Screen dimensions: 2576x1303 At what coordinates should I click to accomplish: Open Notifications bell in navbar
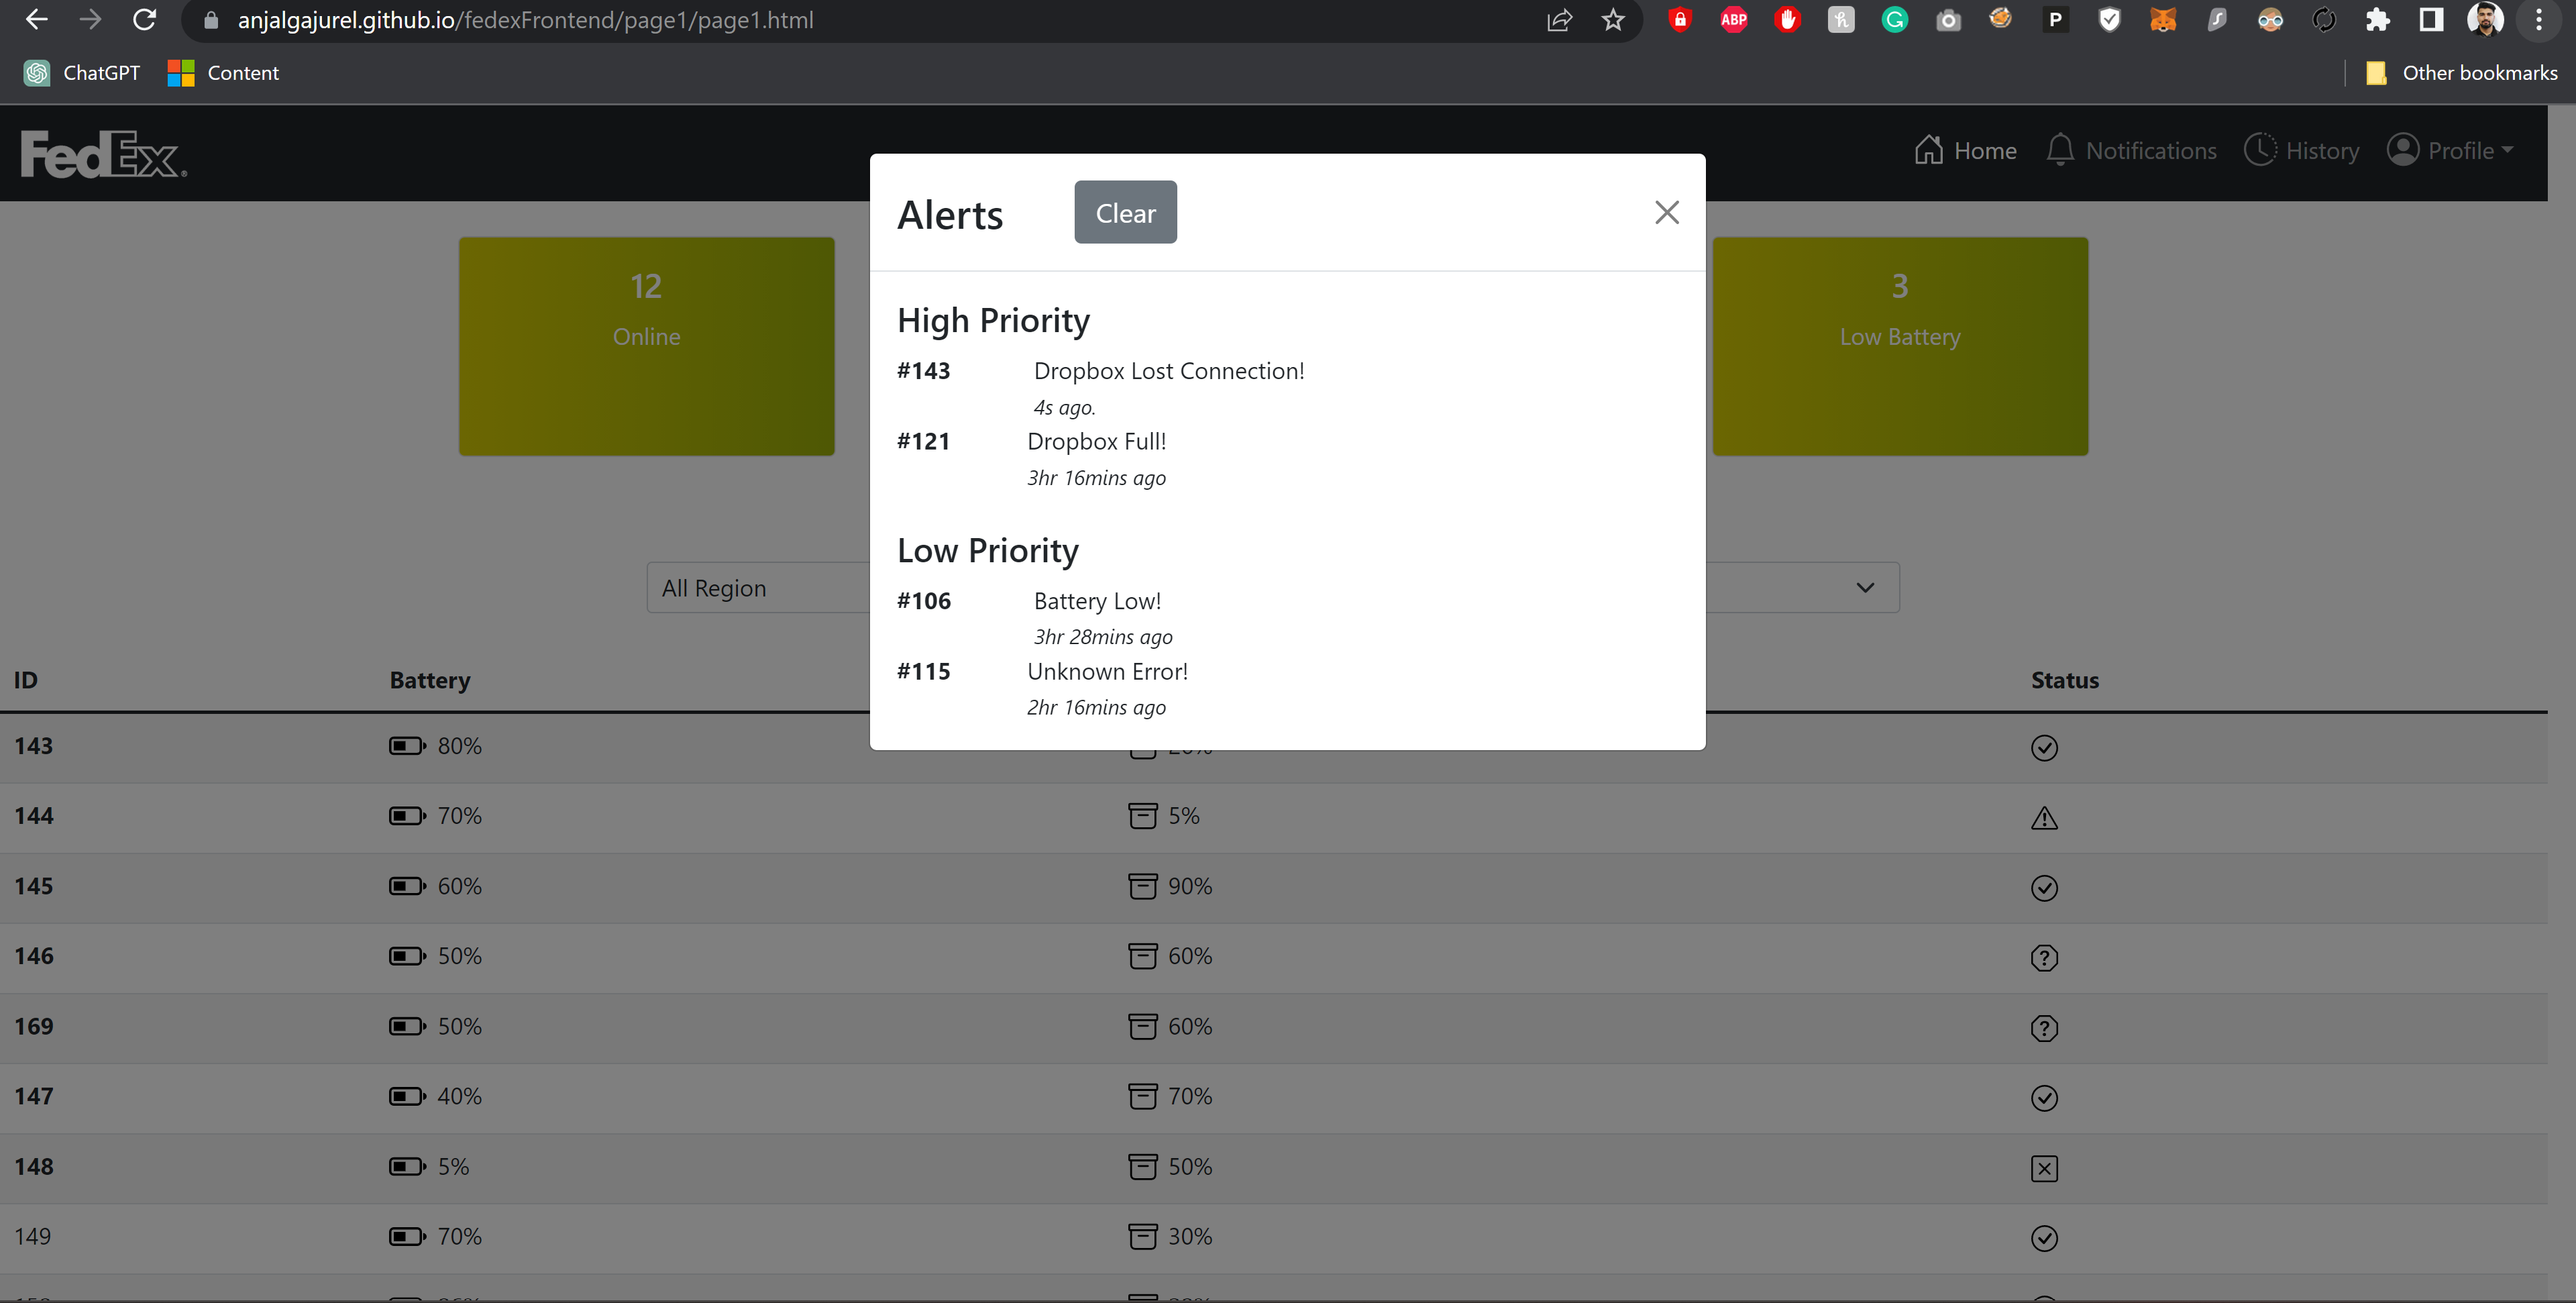pyautogui.click(x=2059, y=150)
